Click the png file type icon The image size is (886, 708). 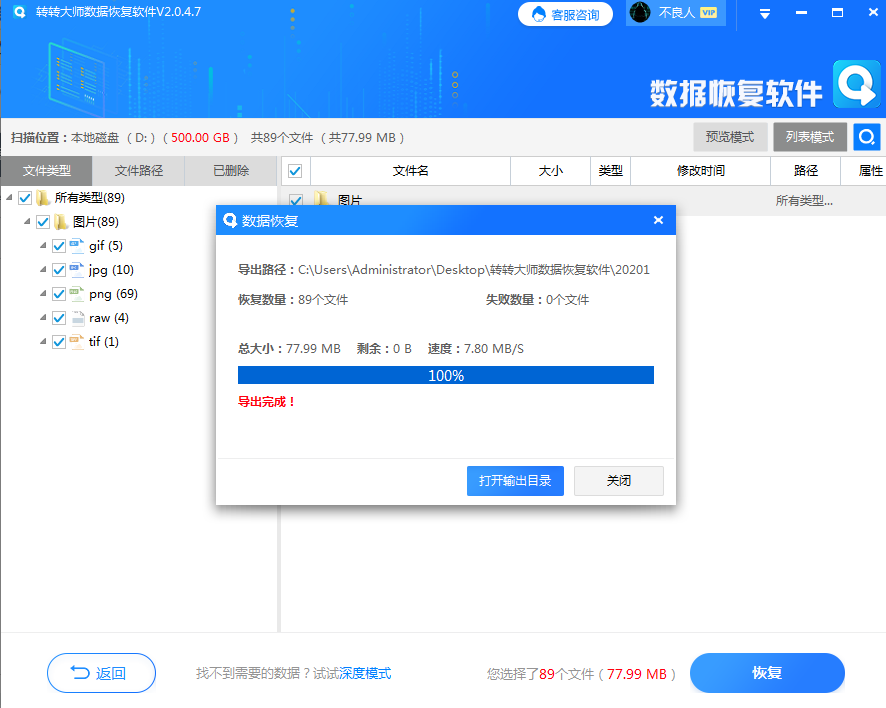[x=77, y=293]
